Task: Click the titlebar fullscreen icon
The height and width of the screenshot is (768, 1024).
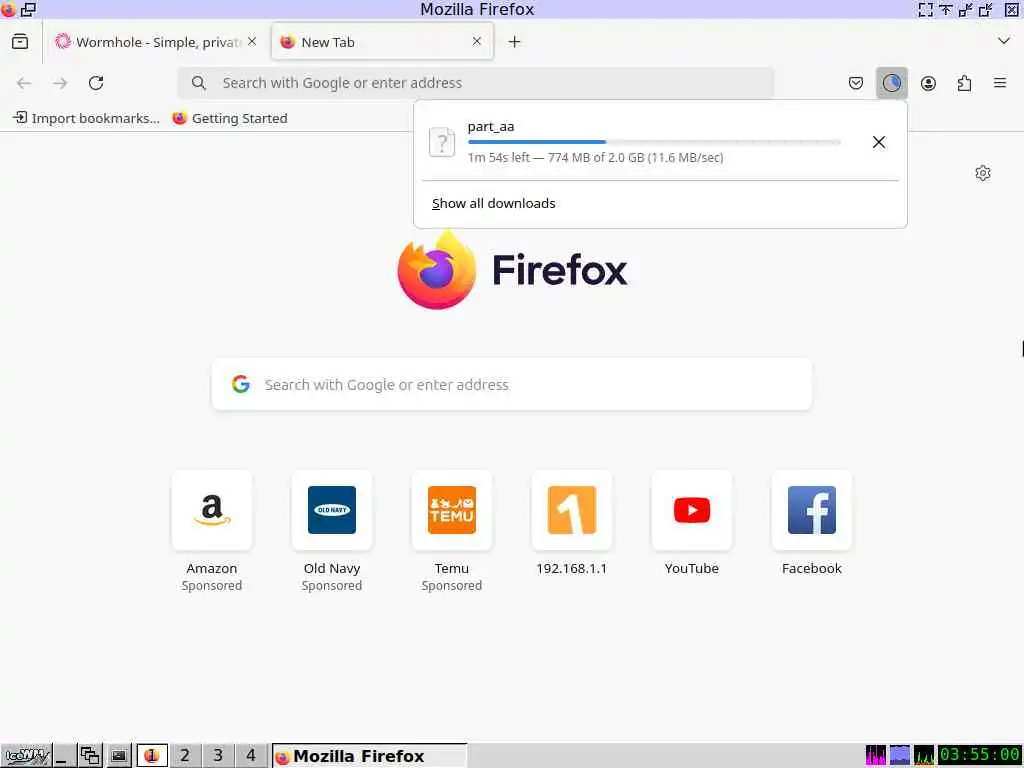Action: click(925, 9)
